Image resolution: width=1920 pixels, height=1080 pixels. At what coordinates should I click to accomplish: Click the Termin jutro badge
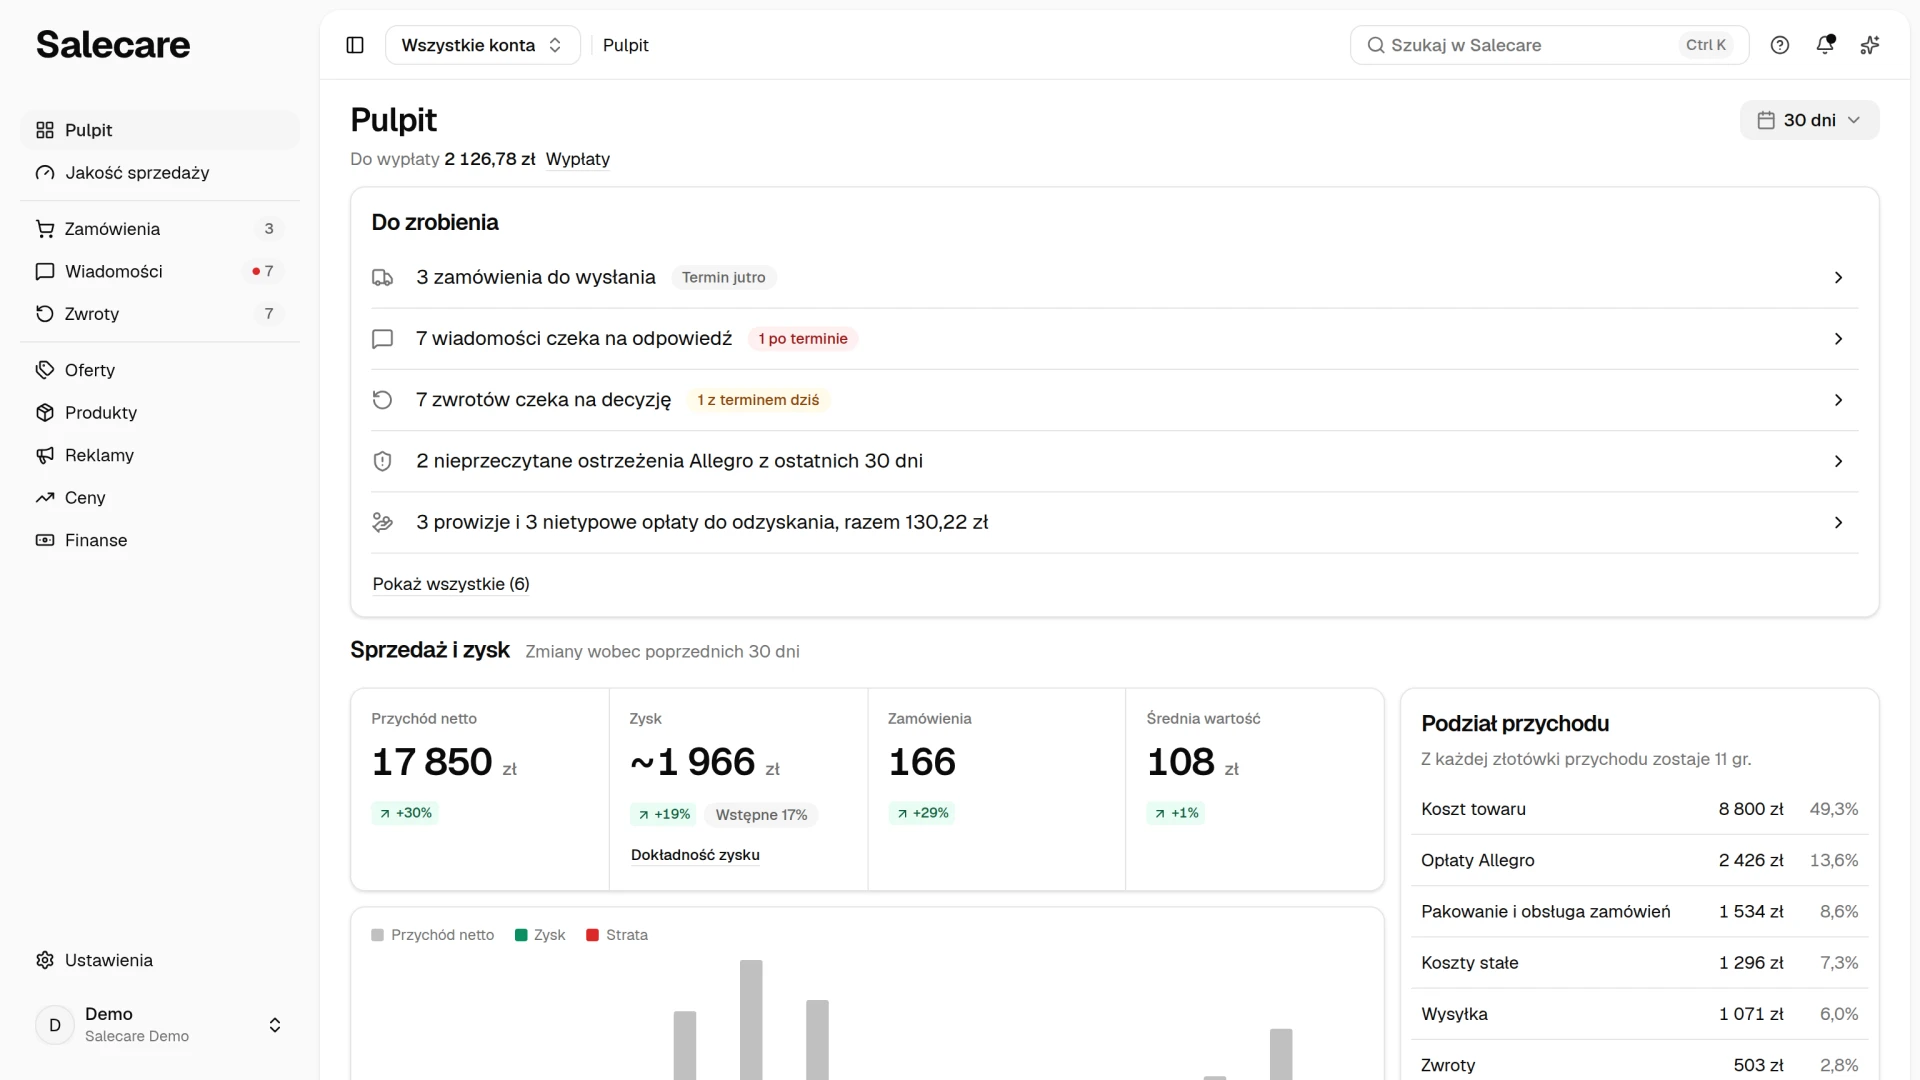(723, 278)
